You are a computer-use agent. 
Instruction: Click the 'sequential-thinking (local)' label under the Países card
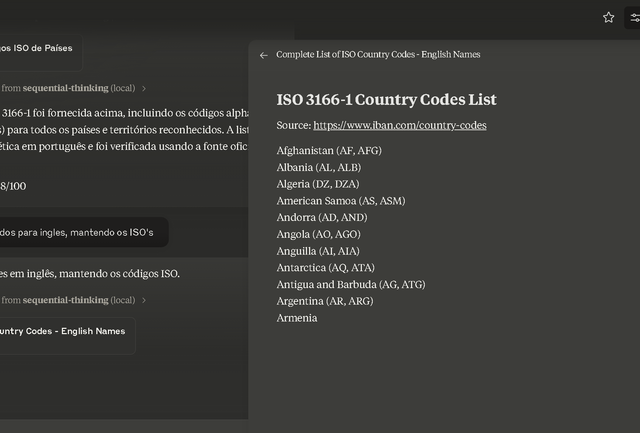(79, 88)
